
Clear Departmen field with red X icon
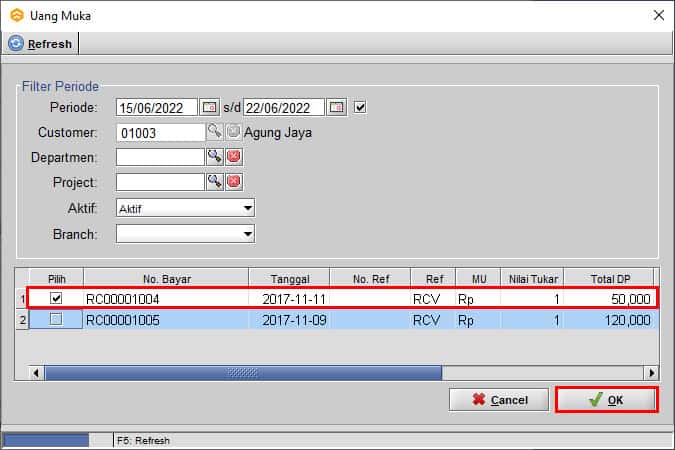(233, 156)
